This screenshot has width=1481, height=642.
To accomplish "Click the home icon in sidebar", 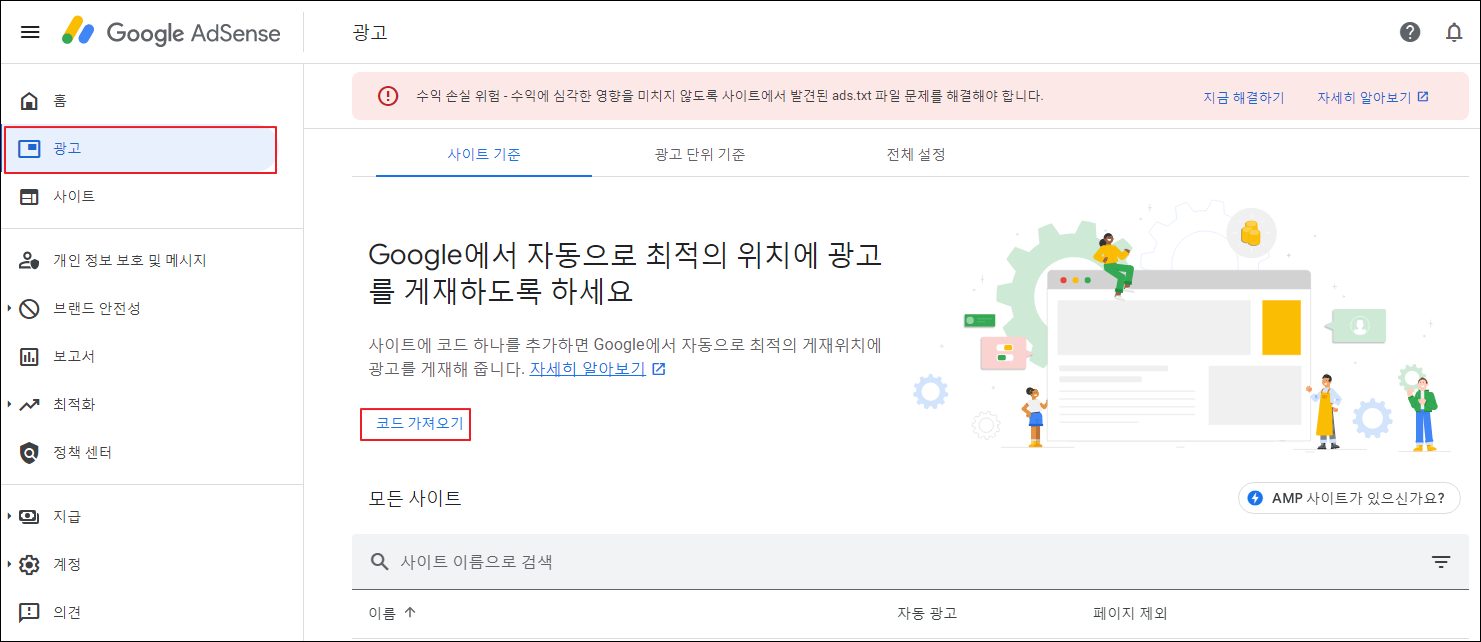I will 30,100.
